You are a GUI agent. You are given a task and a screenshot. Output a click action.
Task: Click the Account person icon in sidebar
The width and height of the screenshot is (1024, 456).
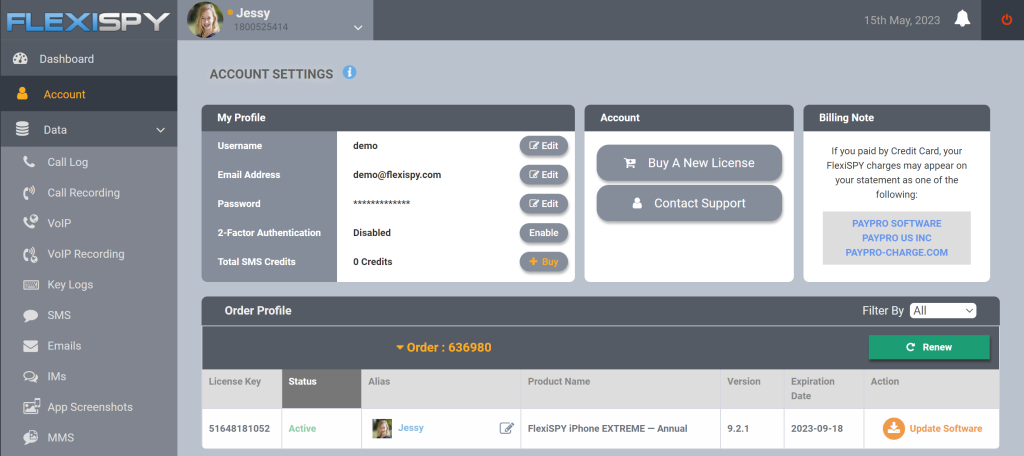(x=23, y=93)
